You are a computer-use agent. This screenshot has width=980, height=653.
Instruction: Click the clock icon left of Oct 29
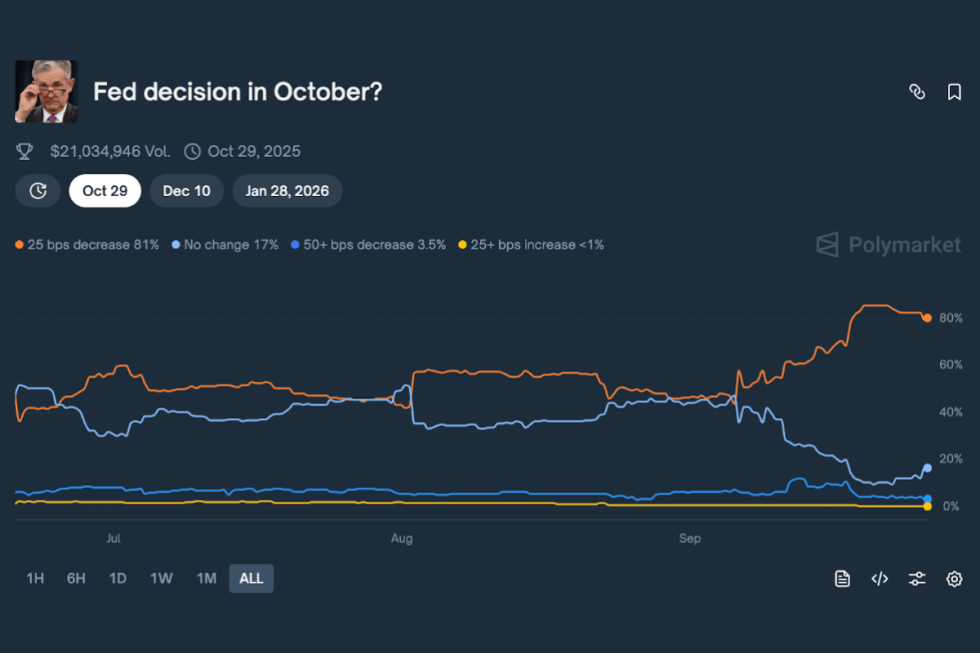[x=37, y=190]
